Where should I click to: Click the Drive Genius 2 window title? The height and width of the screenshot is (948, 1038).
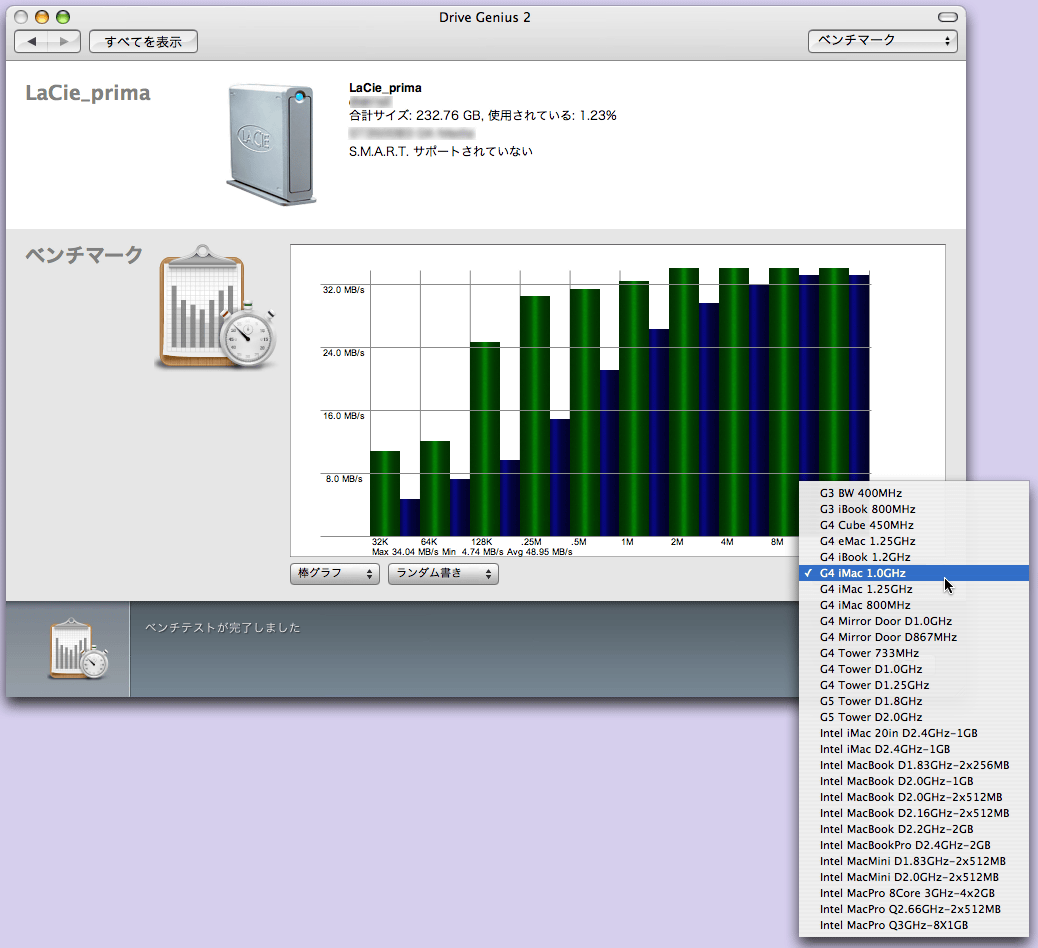click(485, 17)
